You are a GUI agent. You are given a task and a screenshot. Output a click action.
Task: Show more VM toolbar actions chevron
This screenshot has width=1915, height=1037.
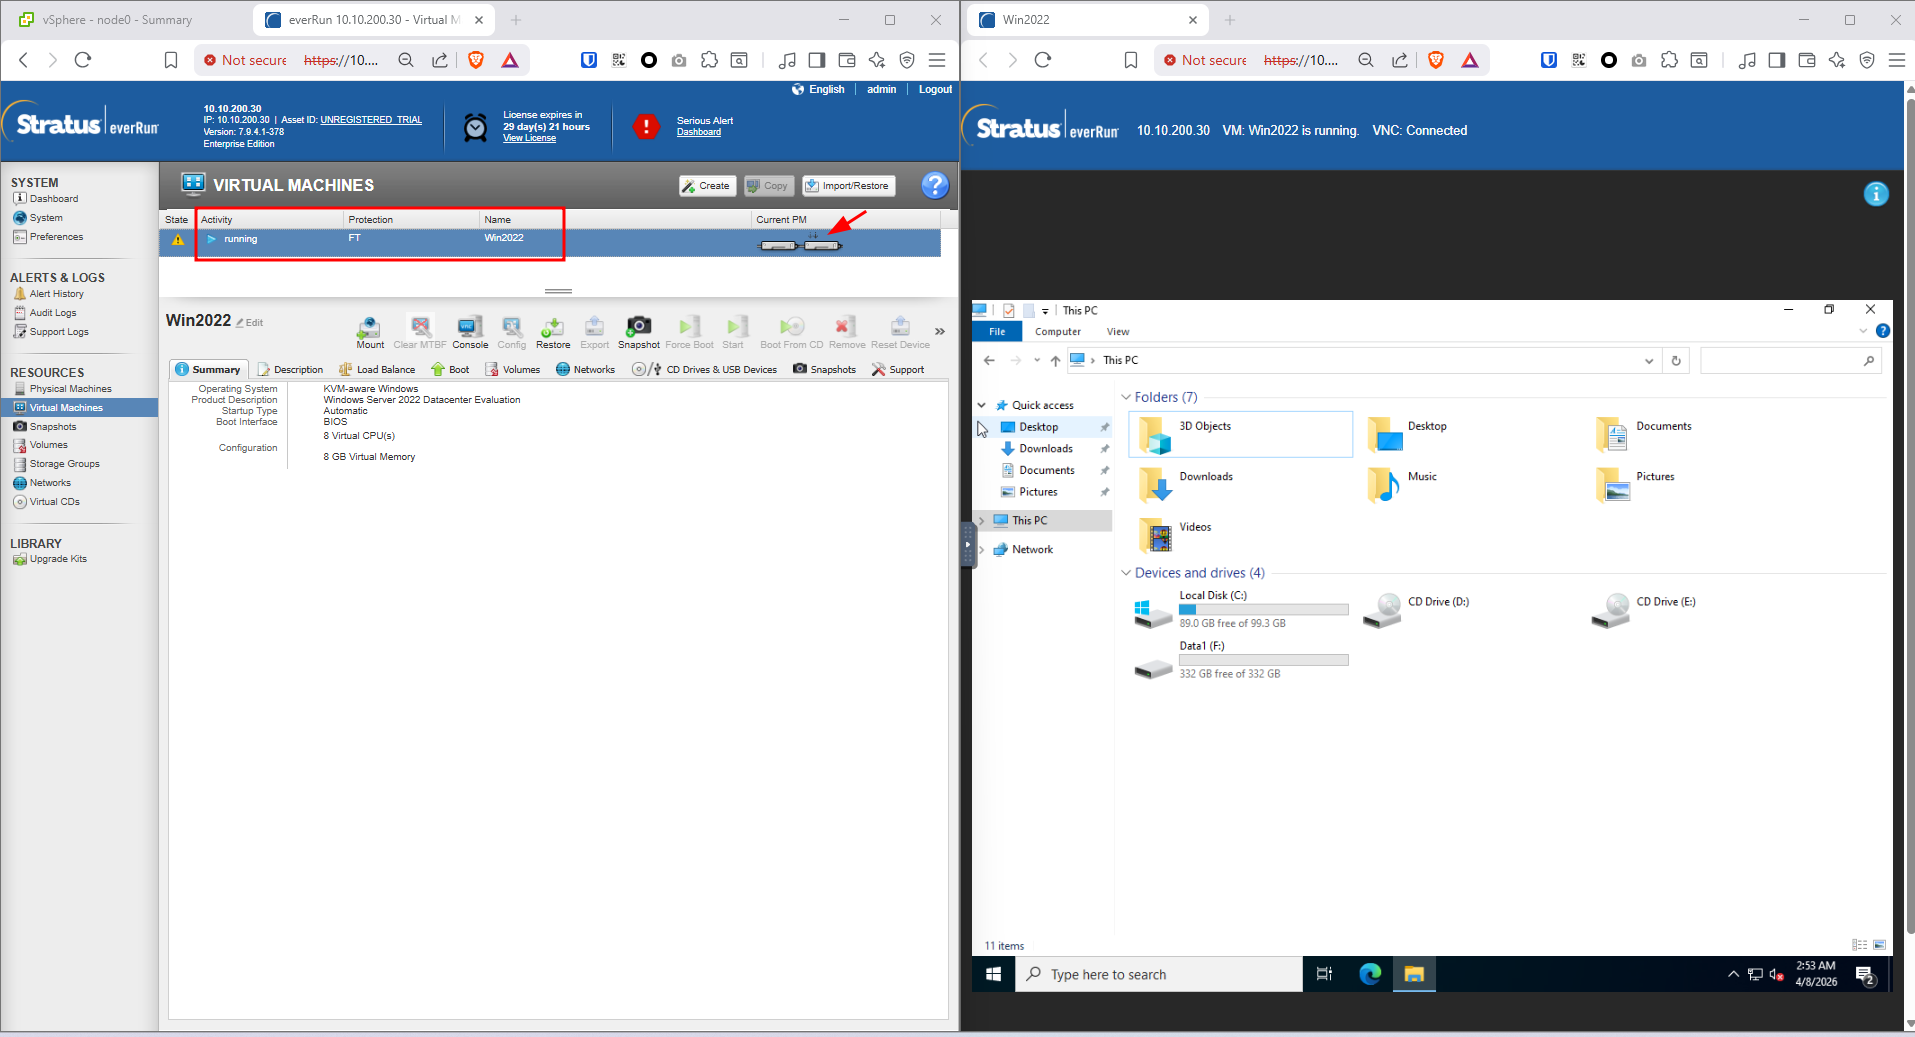click(x=939, y=331)
